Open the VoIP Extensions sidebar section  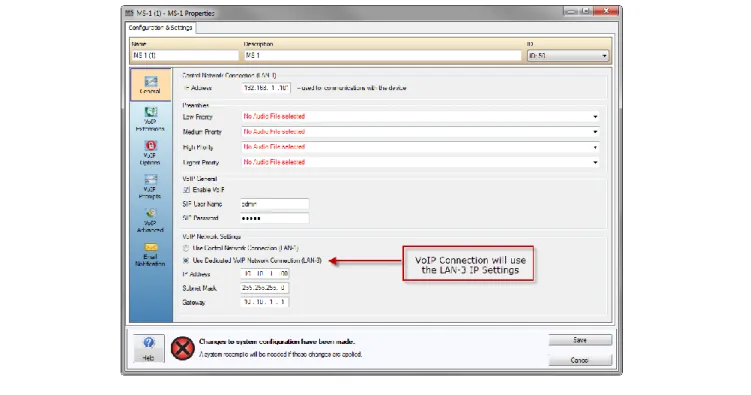150,119
